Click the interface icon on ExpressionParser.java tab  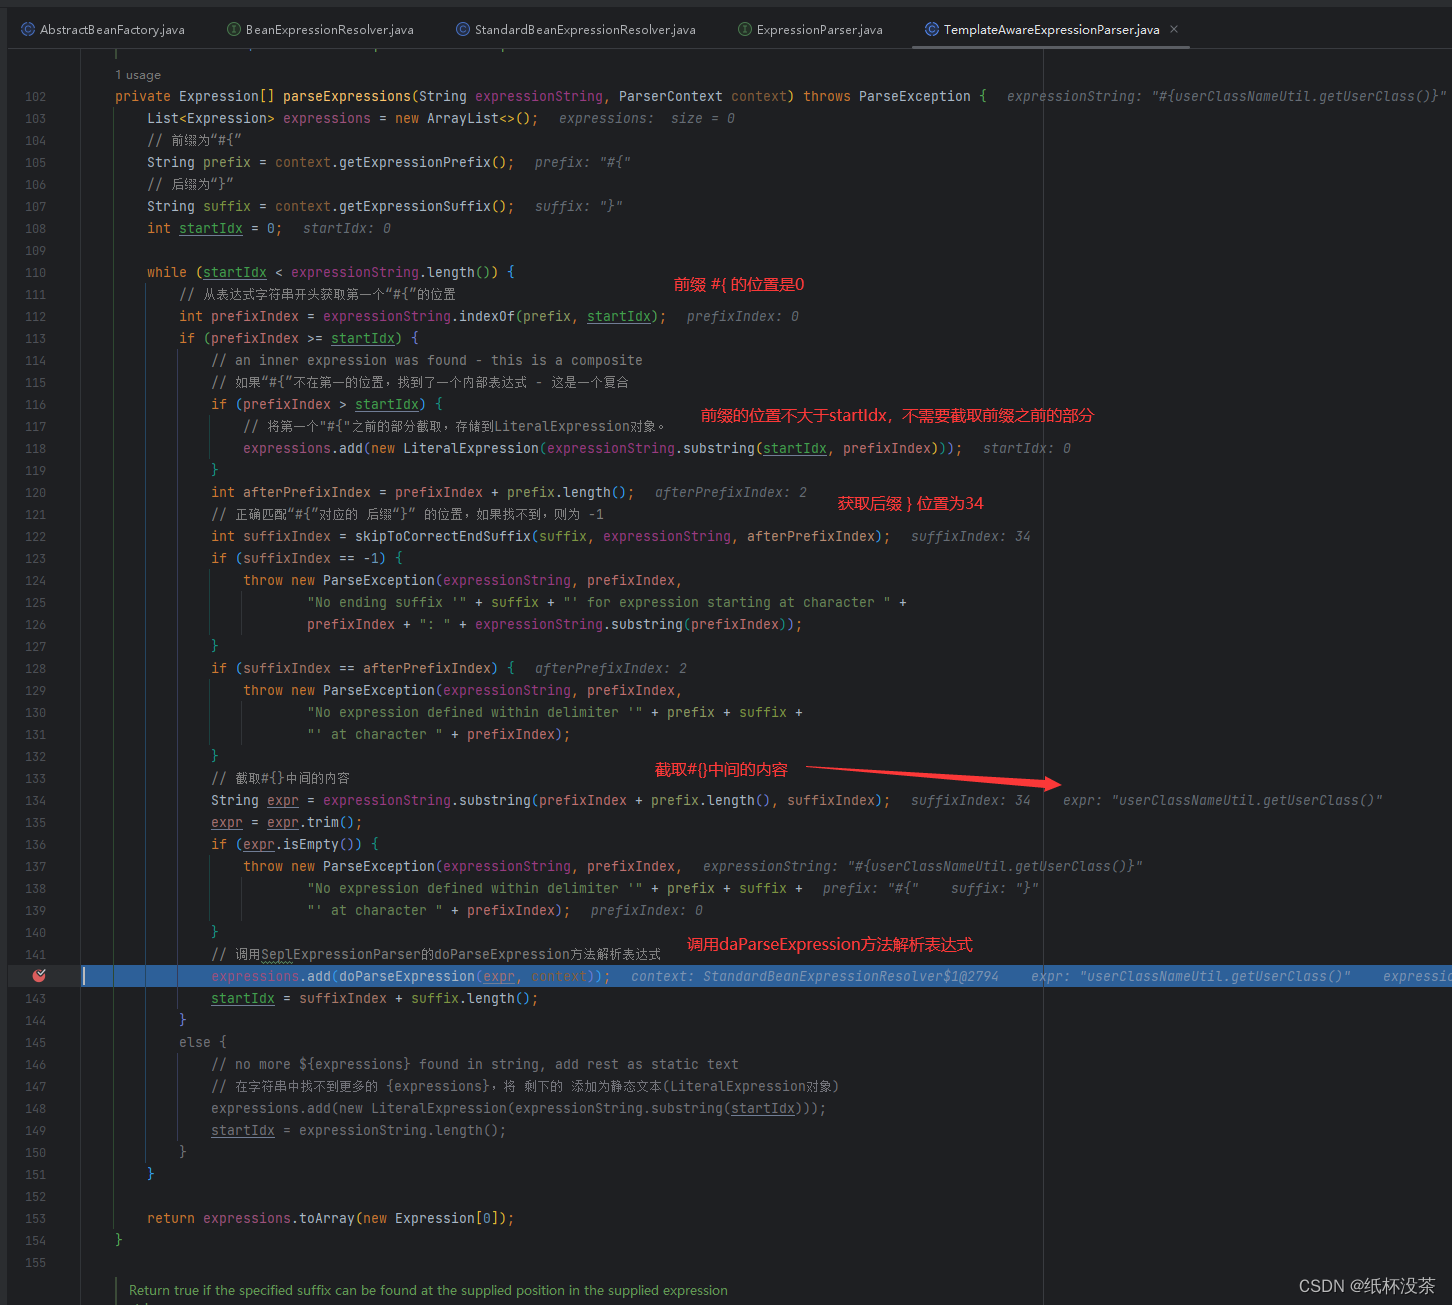[745, 29]
